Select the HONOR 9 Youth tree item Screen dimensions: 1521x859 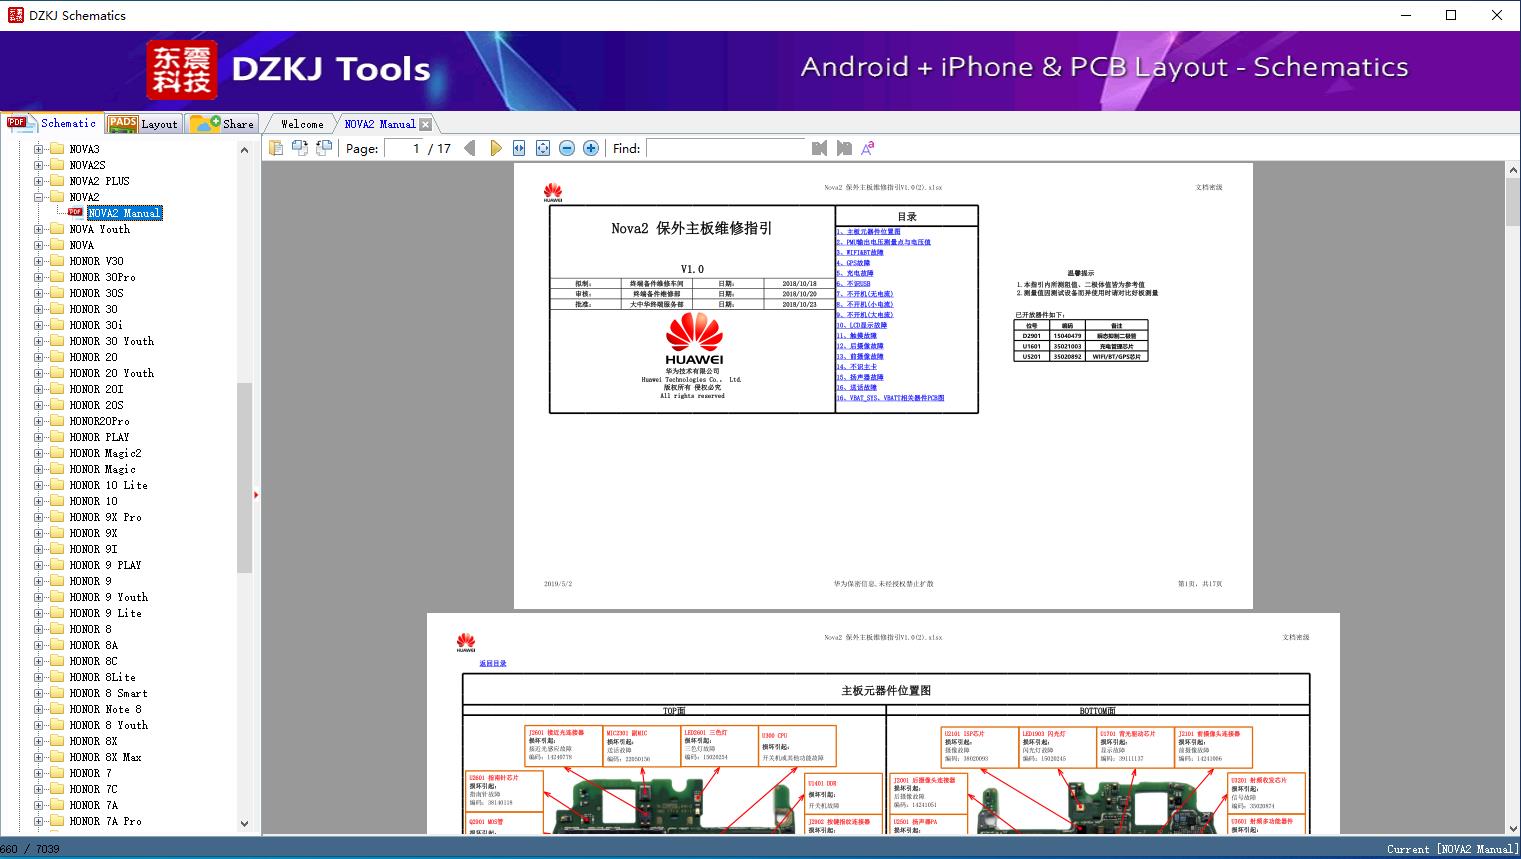108,597
